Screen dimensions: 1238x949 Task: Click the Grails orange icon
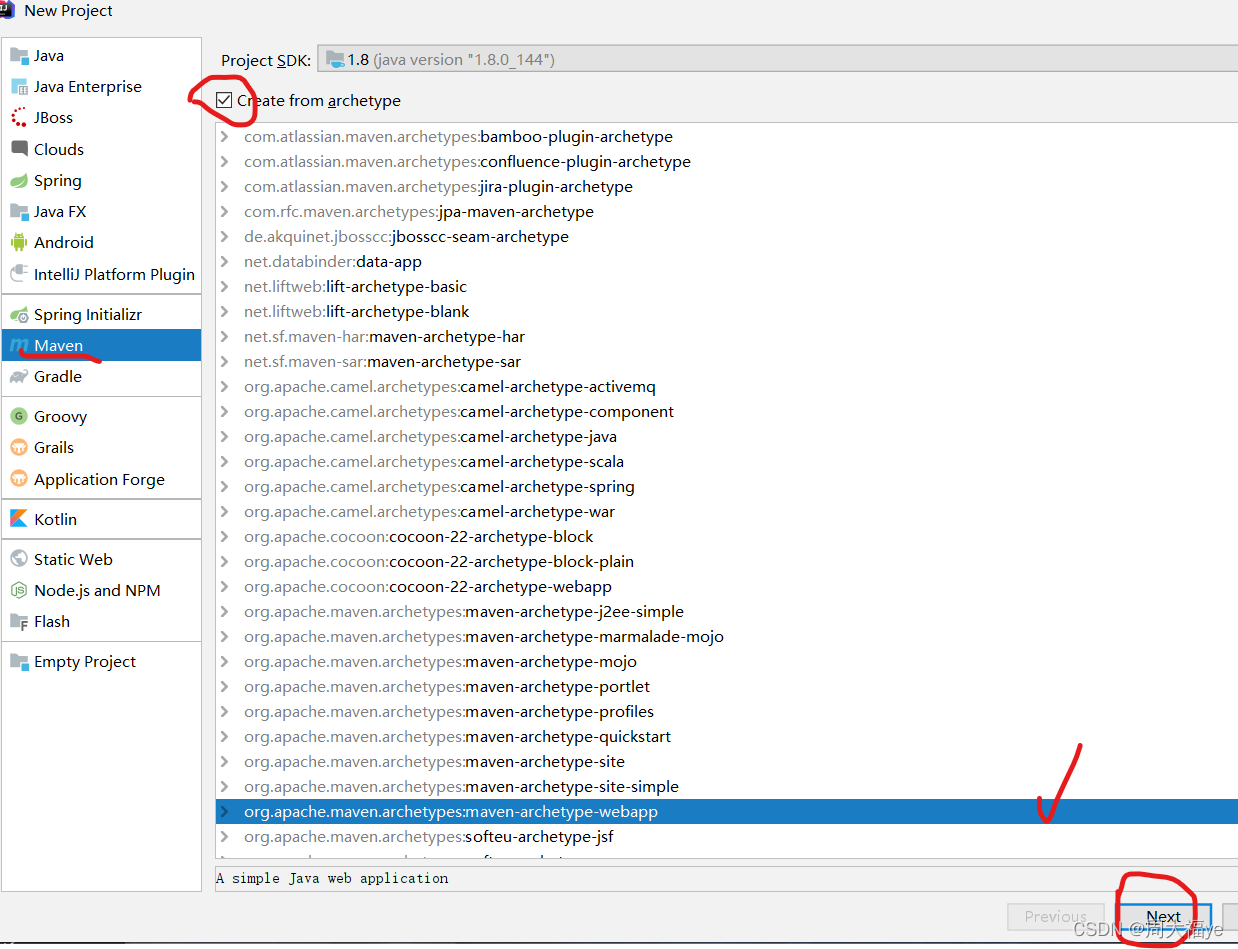[19, 448]
